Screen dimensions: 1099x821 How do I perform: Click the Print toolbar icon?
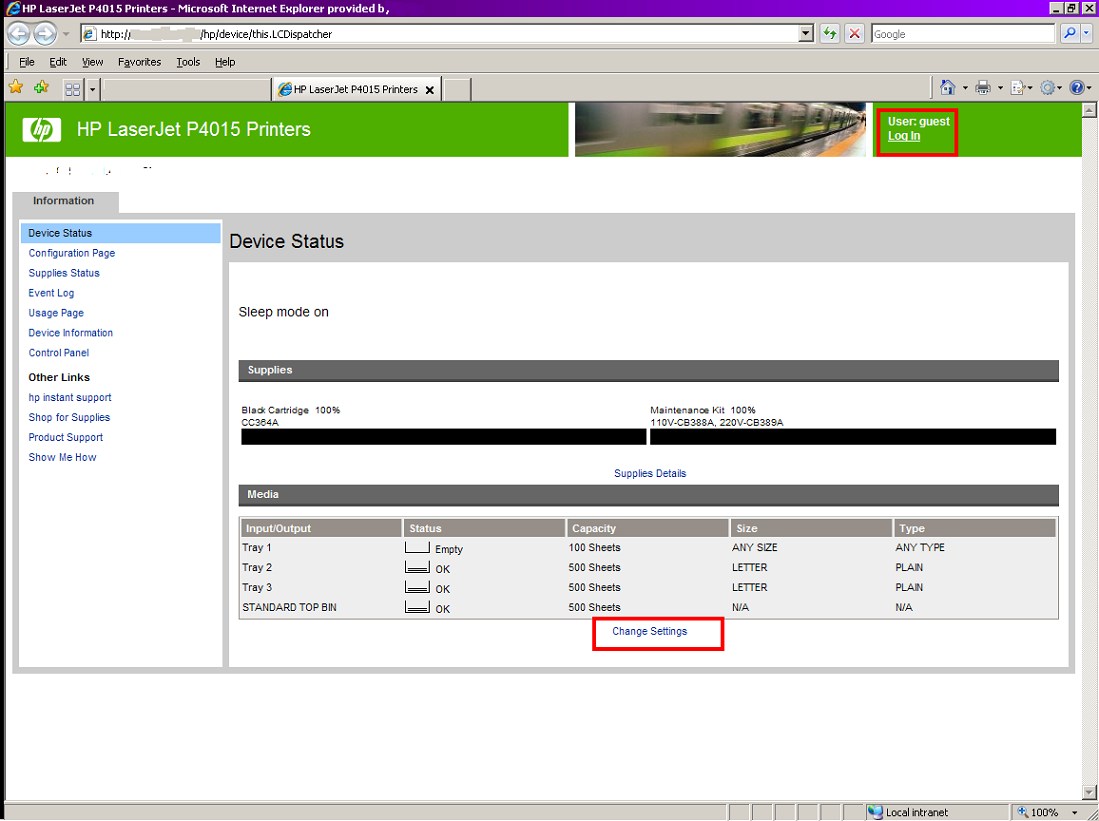coord(983,88)
